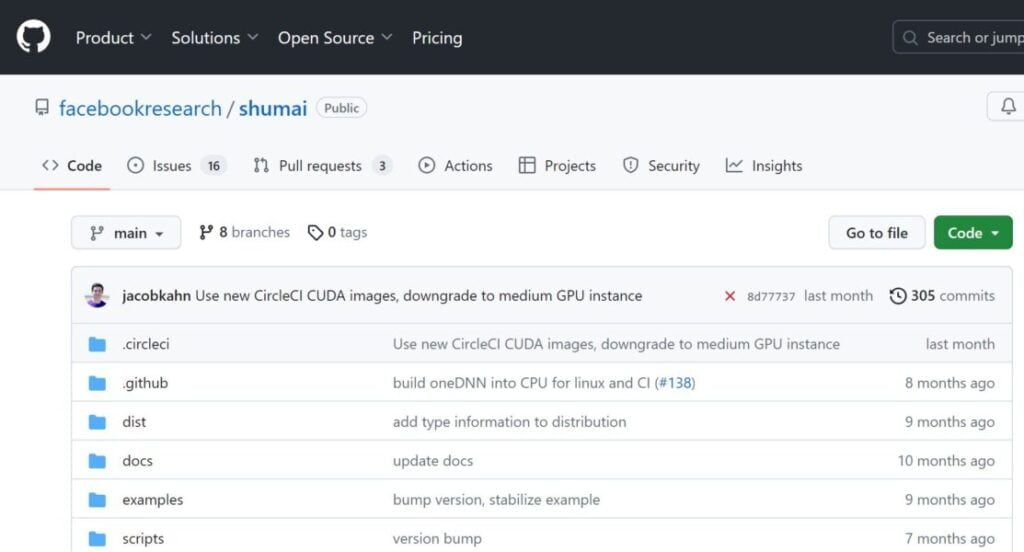Switch to the Issues tab
Viewport: 1024px width, 552px height.
pos(176,166)
